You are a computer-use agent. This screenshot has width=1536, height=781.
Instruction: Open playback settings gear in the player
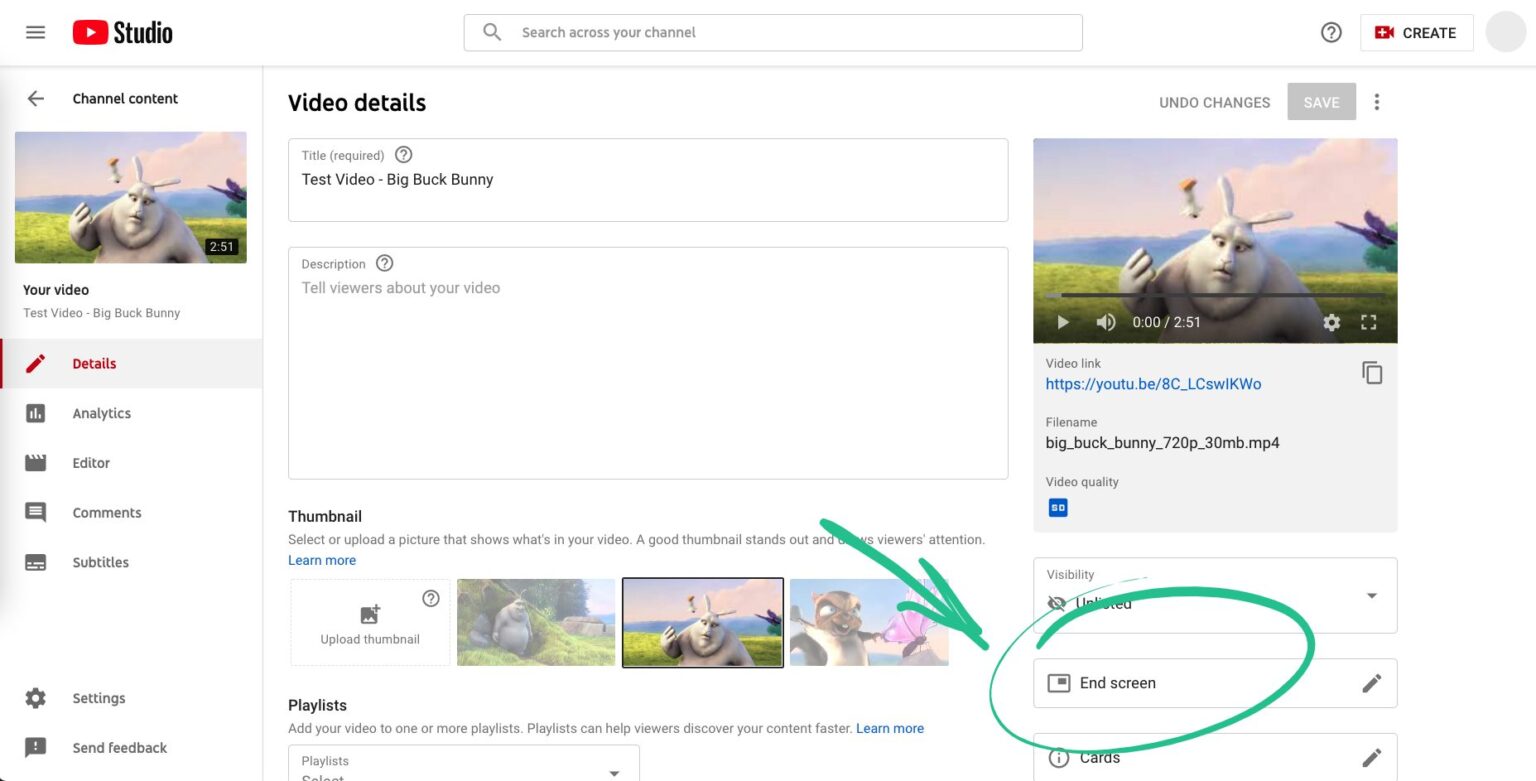(1331, 322)
